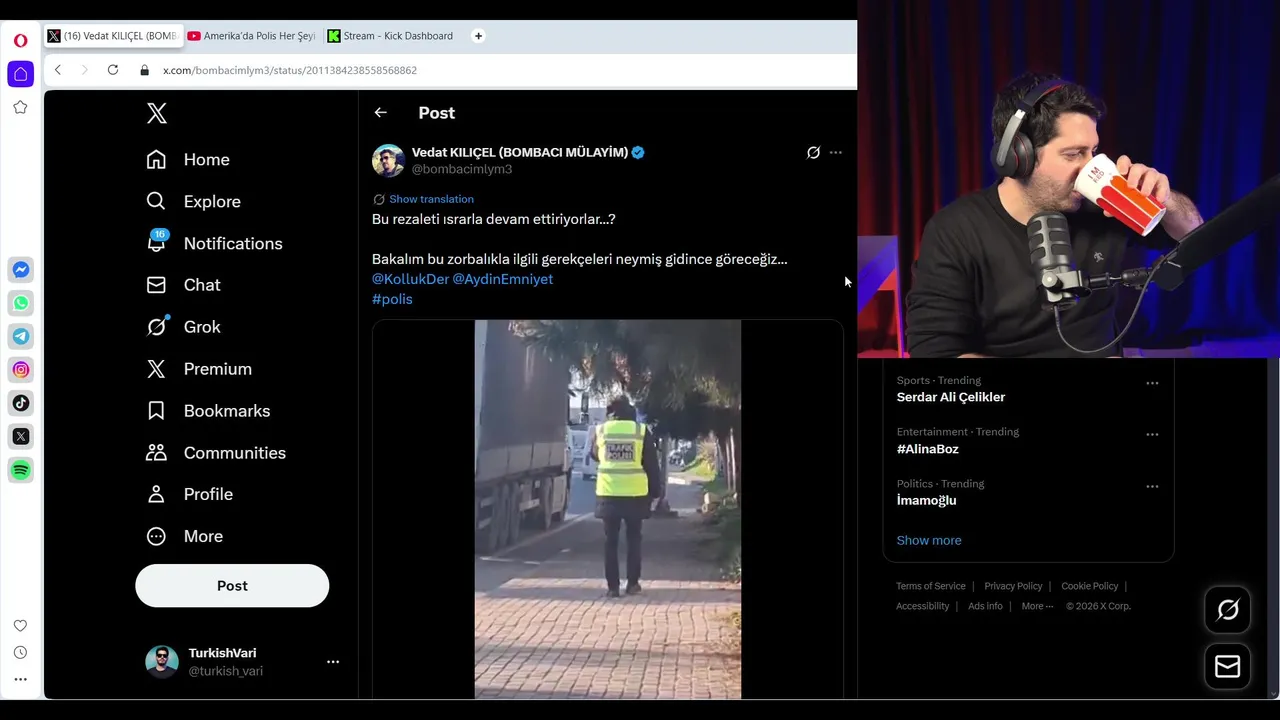Click the white Post button
Viewport: 1280px width, 720px height.
coord(232,586)
